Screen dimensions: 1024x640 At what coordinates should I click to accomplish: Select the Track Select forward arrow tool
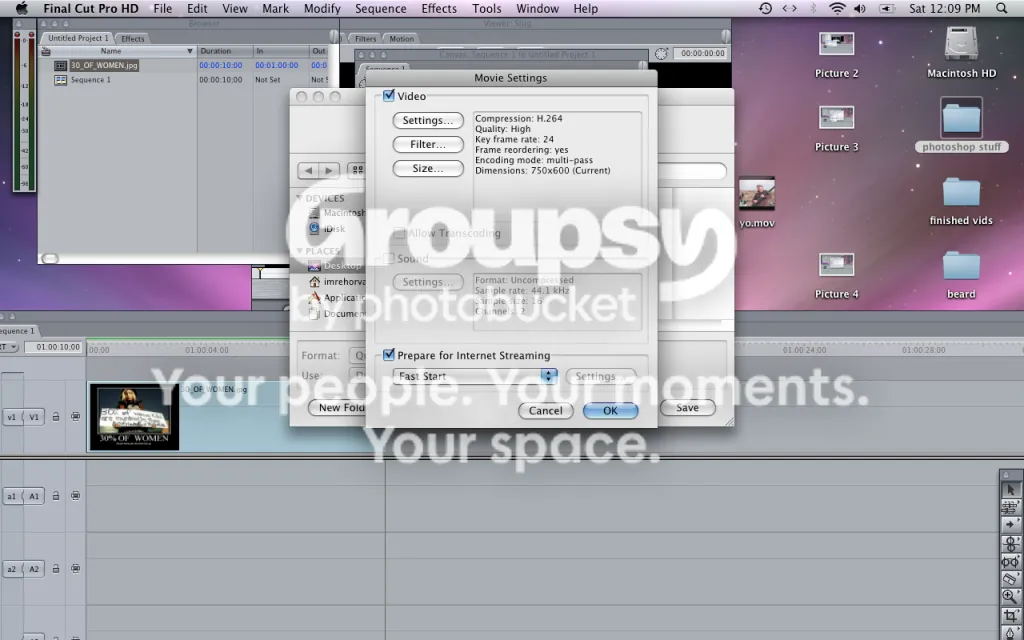coord(1010,524)
